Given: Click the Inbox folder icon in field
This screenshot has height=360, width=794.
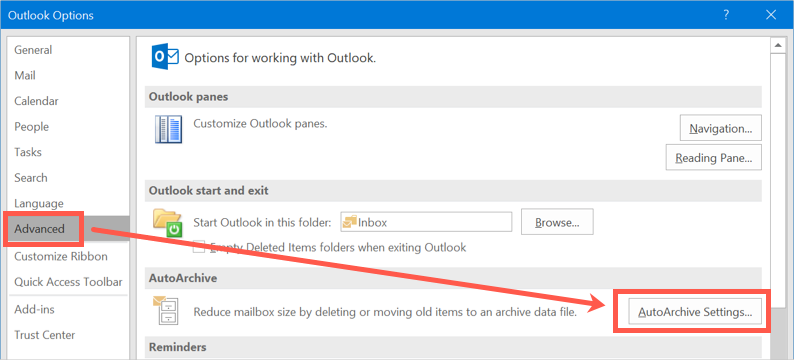Looking at the screenshot, I should pos(350,221).
